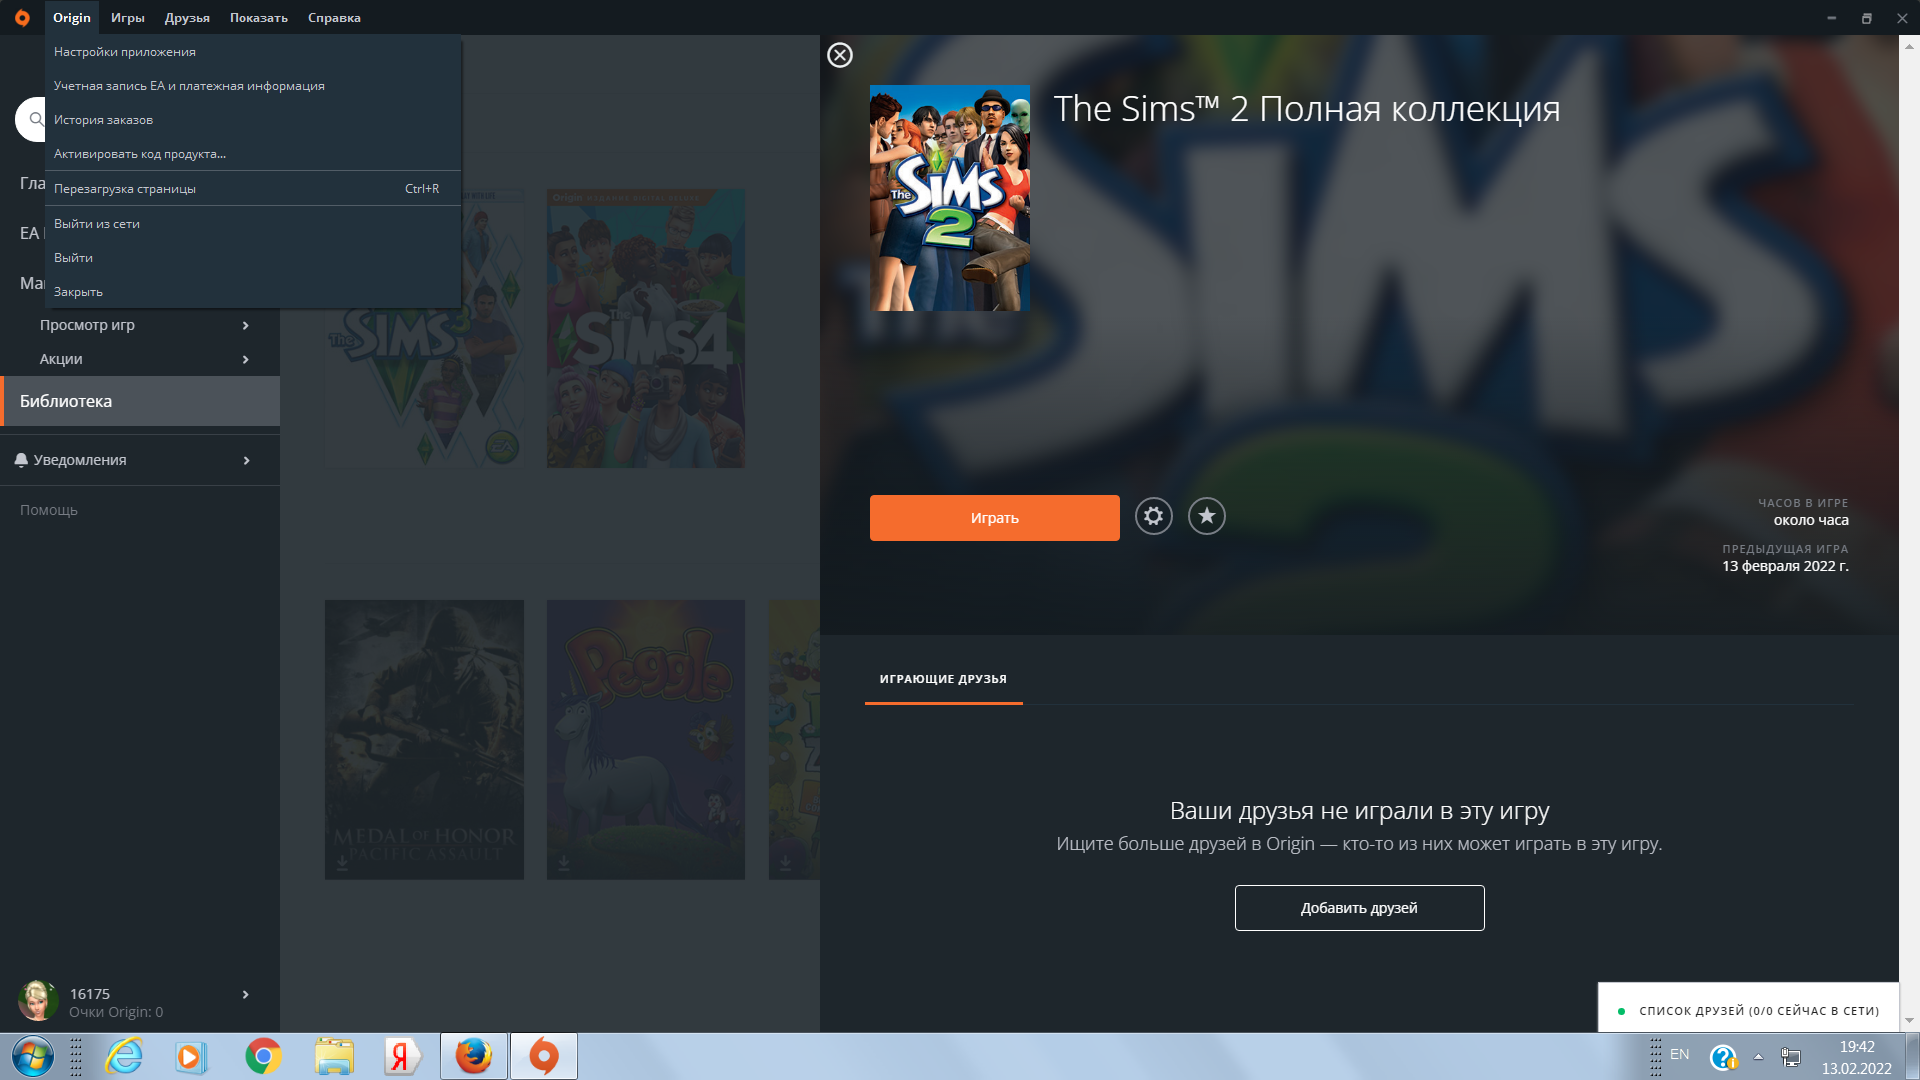Click Очки Origin: 0 text
The width and height of the screenshot is (1920, 1080).
(116, 1012)
